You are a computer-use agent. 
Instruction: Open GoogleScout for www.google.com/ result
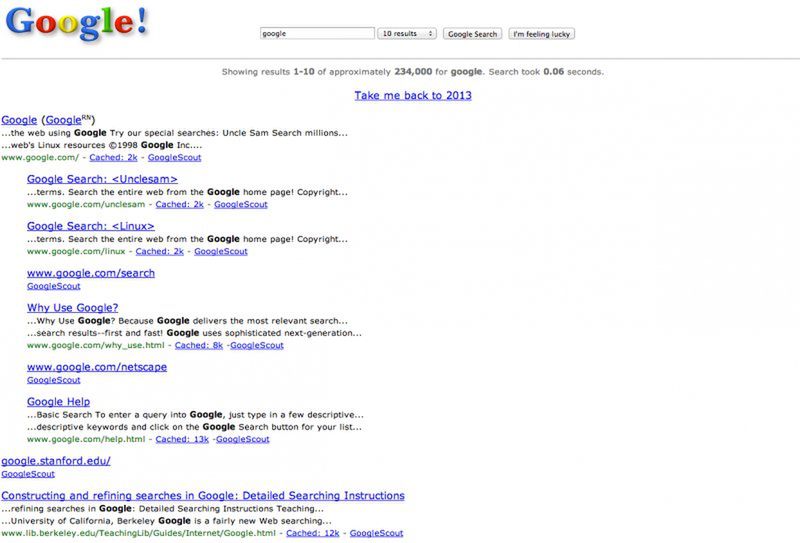(x=174, y=157)
